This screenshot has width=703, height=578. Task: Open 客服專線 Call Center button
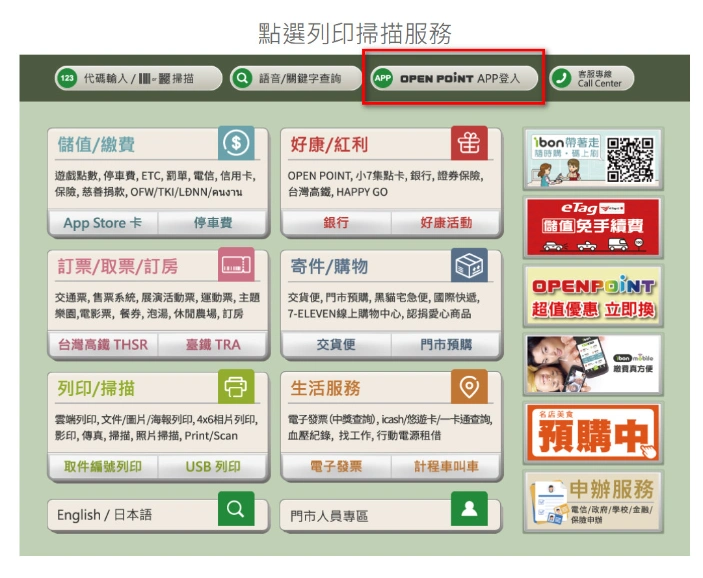(591, 78)
